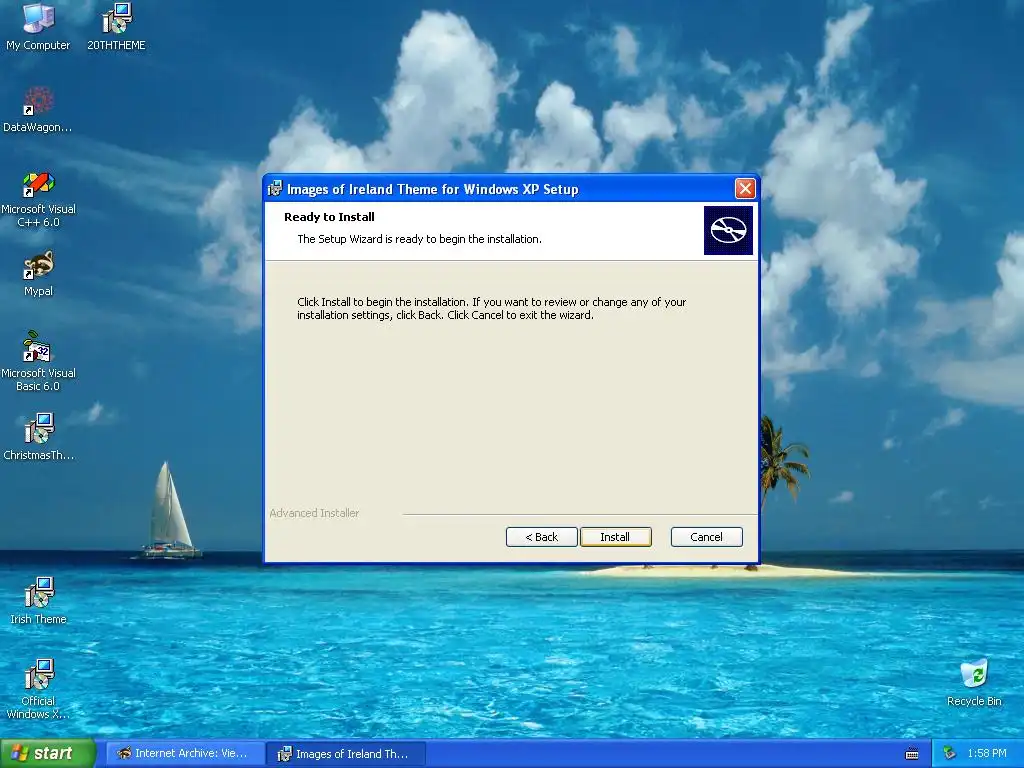The width and height of the screenshot is (1024, 768).
Task: Select the Mypal browser shortcut
Action: [x=38, y=273]
